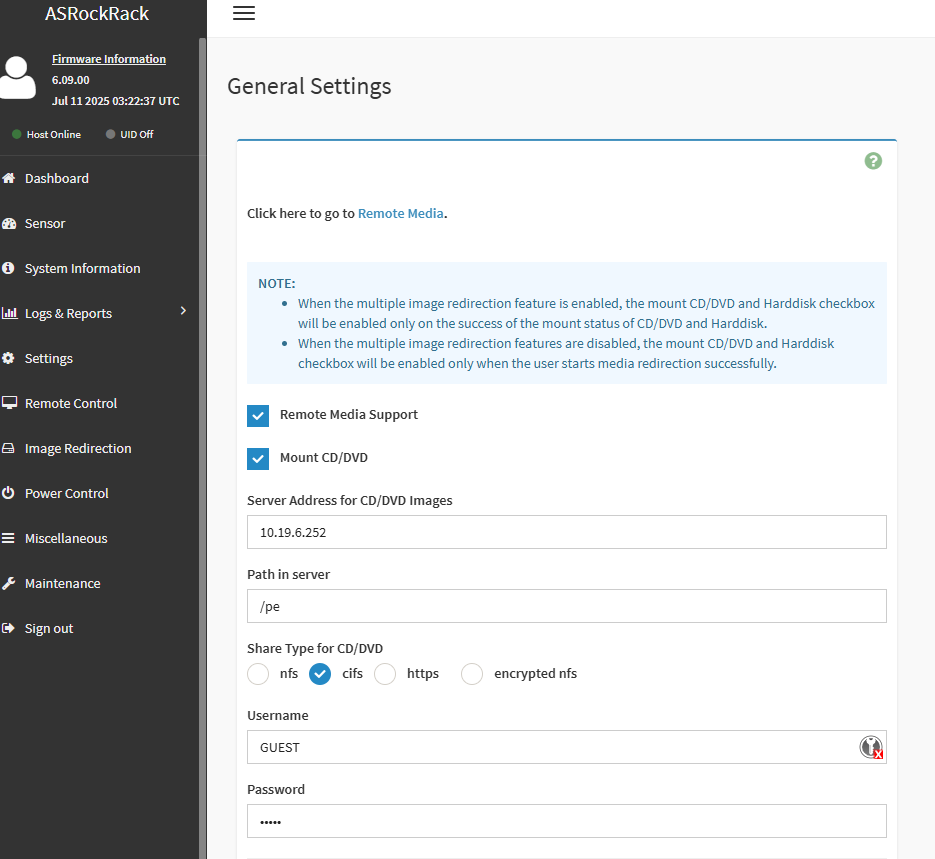Click the Server Address for CD/DVD Images field
The width and height of the screenshot is (935, 859).
click(566, 532)
